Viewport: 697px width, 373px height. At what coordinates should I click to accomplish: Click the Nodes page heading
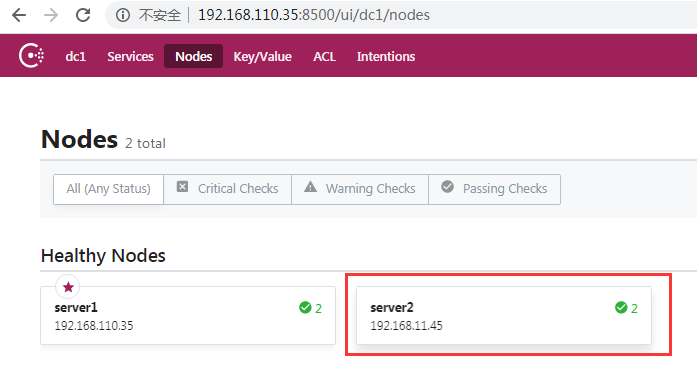pyautogui.click(x=80, y=139)
